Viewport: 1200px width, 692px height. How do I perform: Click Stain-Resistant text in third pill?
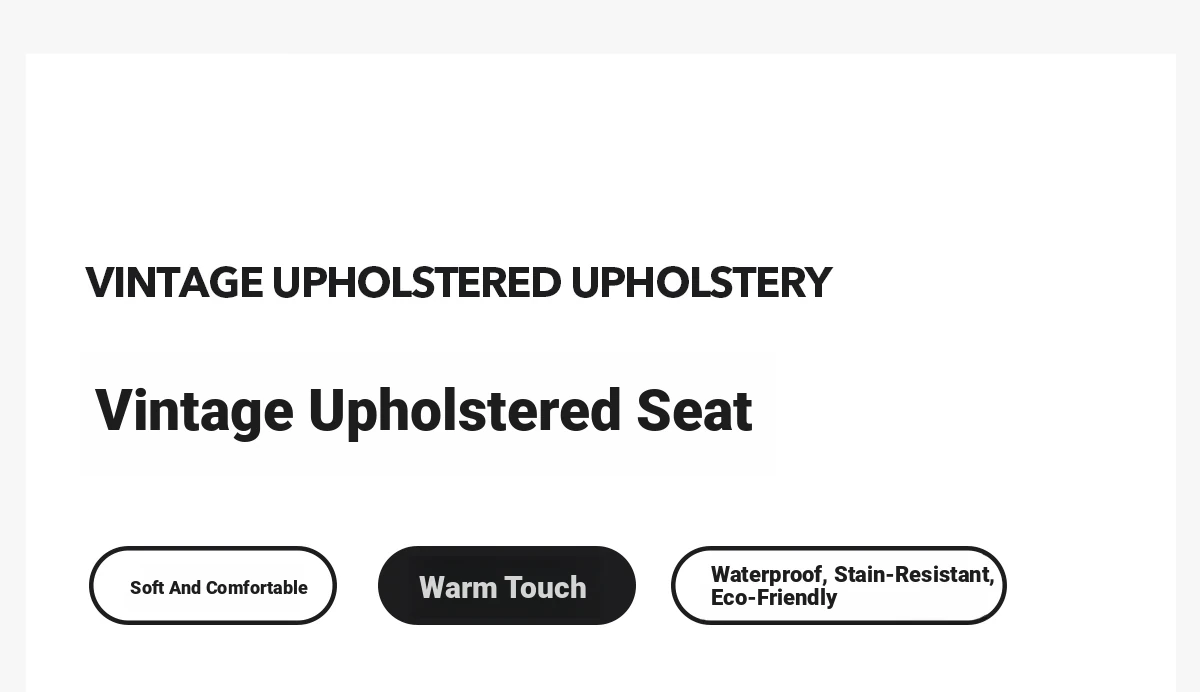[x=914, y=575]
